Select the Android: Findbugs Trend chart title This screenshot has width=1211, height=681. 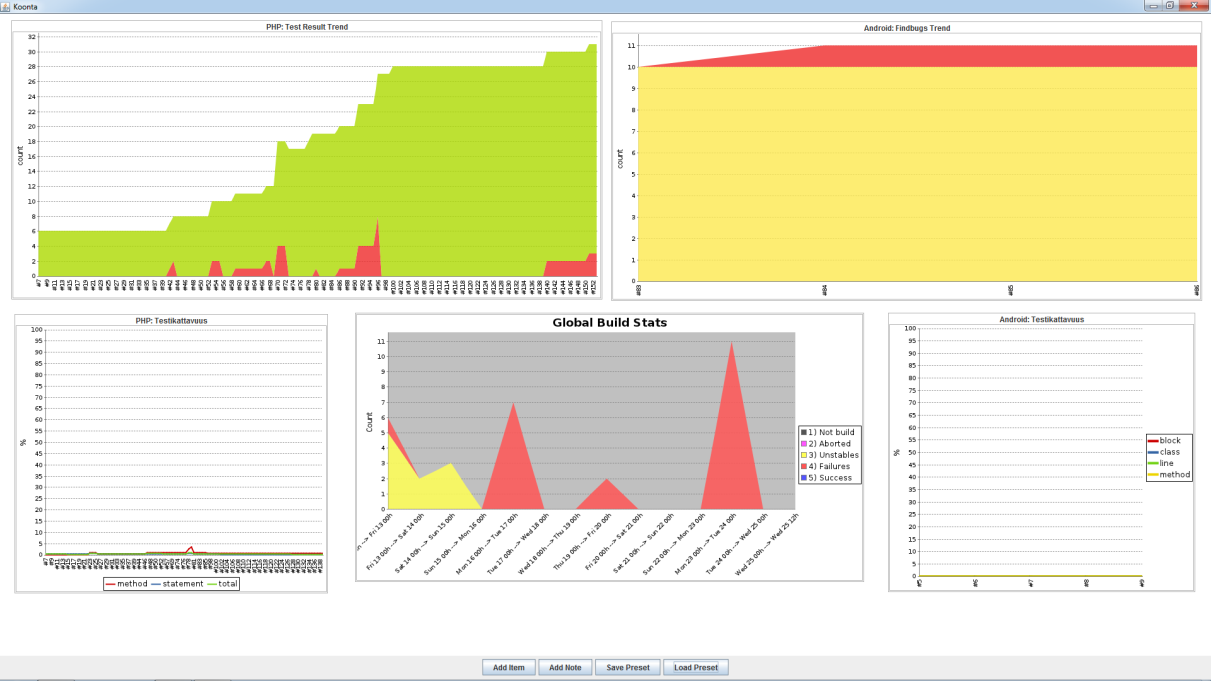tap(907, 28)
